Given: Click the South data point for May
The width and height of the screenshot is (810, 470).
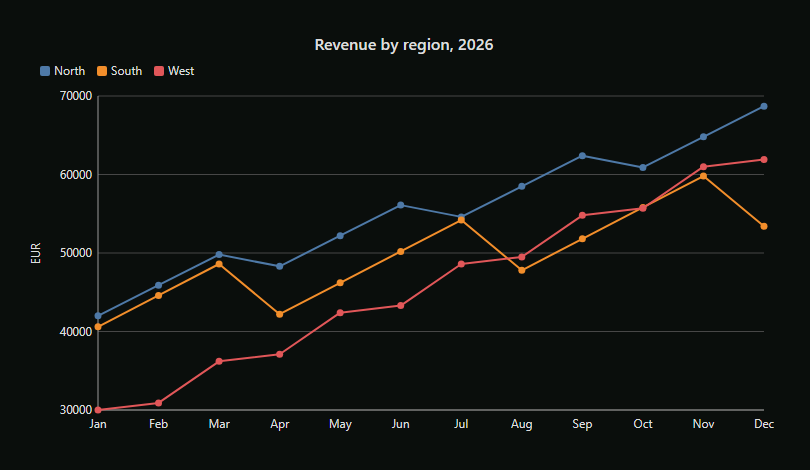Looking at the screenshot, I should coord(340,283).
